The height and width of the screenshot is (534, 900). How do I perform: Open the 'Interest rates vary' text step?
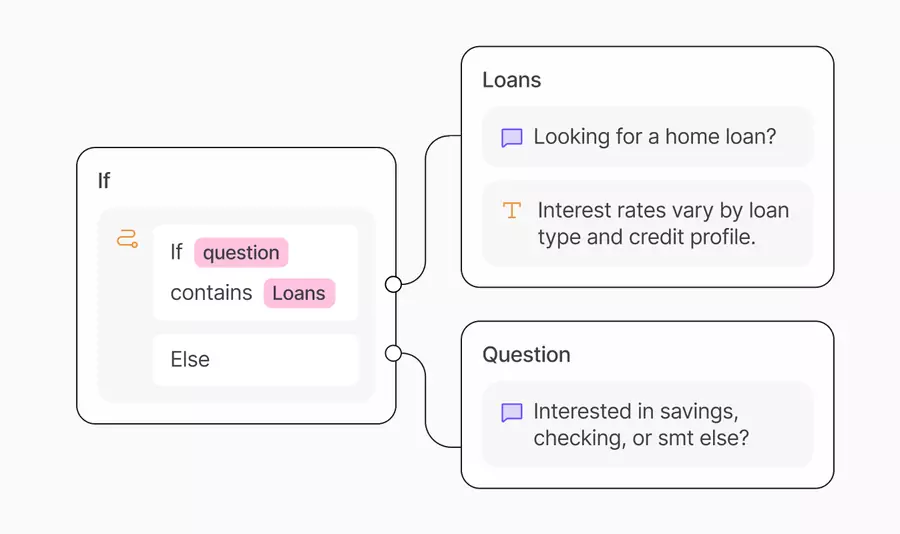(663, 224)
